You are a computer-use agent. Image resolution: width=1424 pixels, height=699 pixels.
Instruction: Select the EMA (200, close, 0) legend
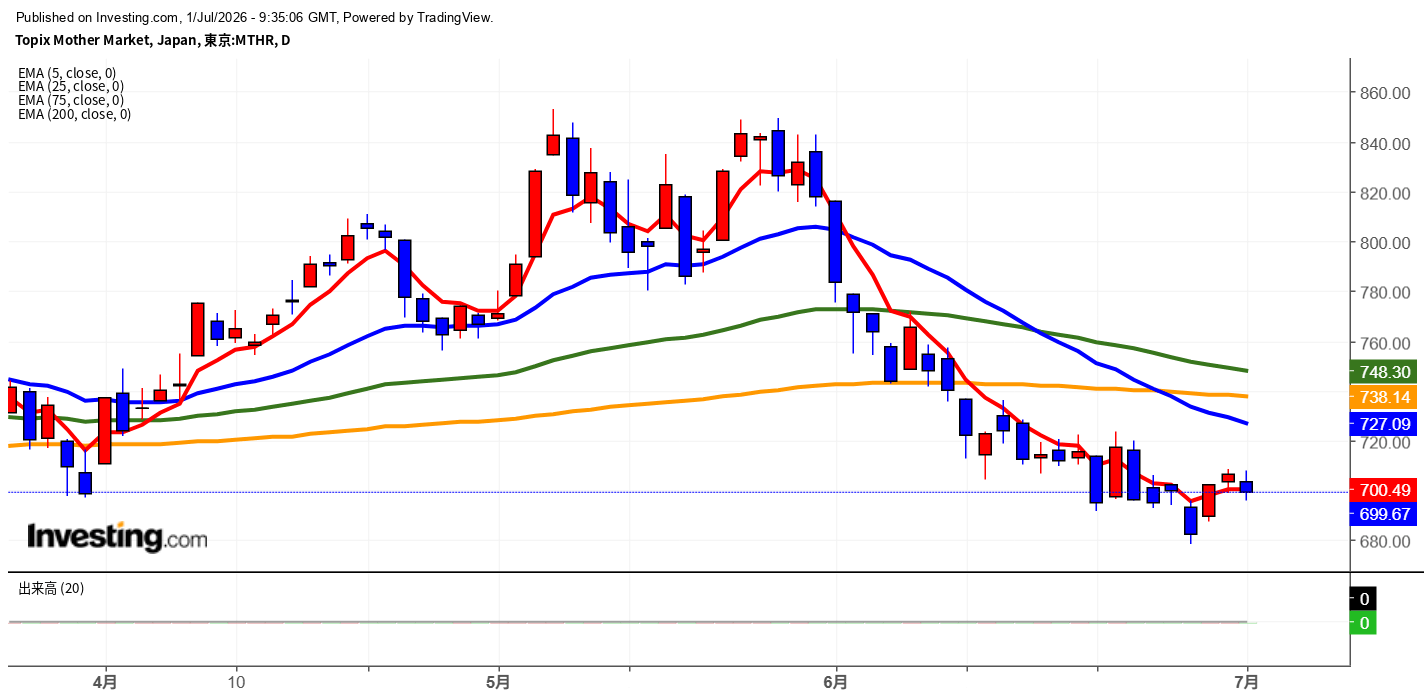point(74,114)
